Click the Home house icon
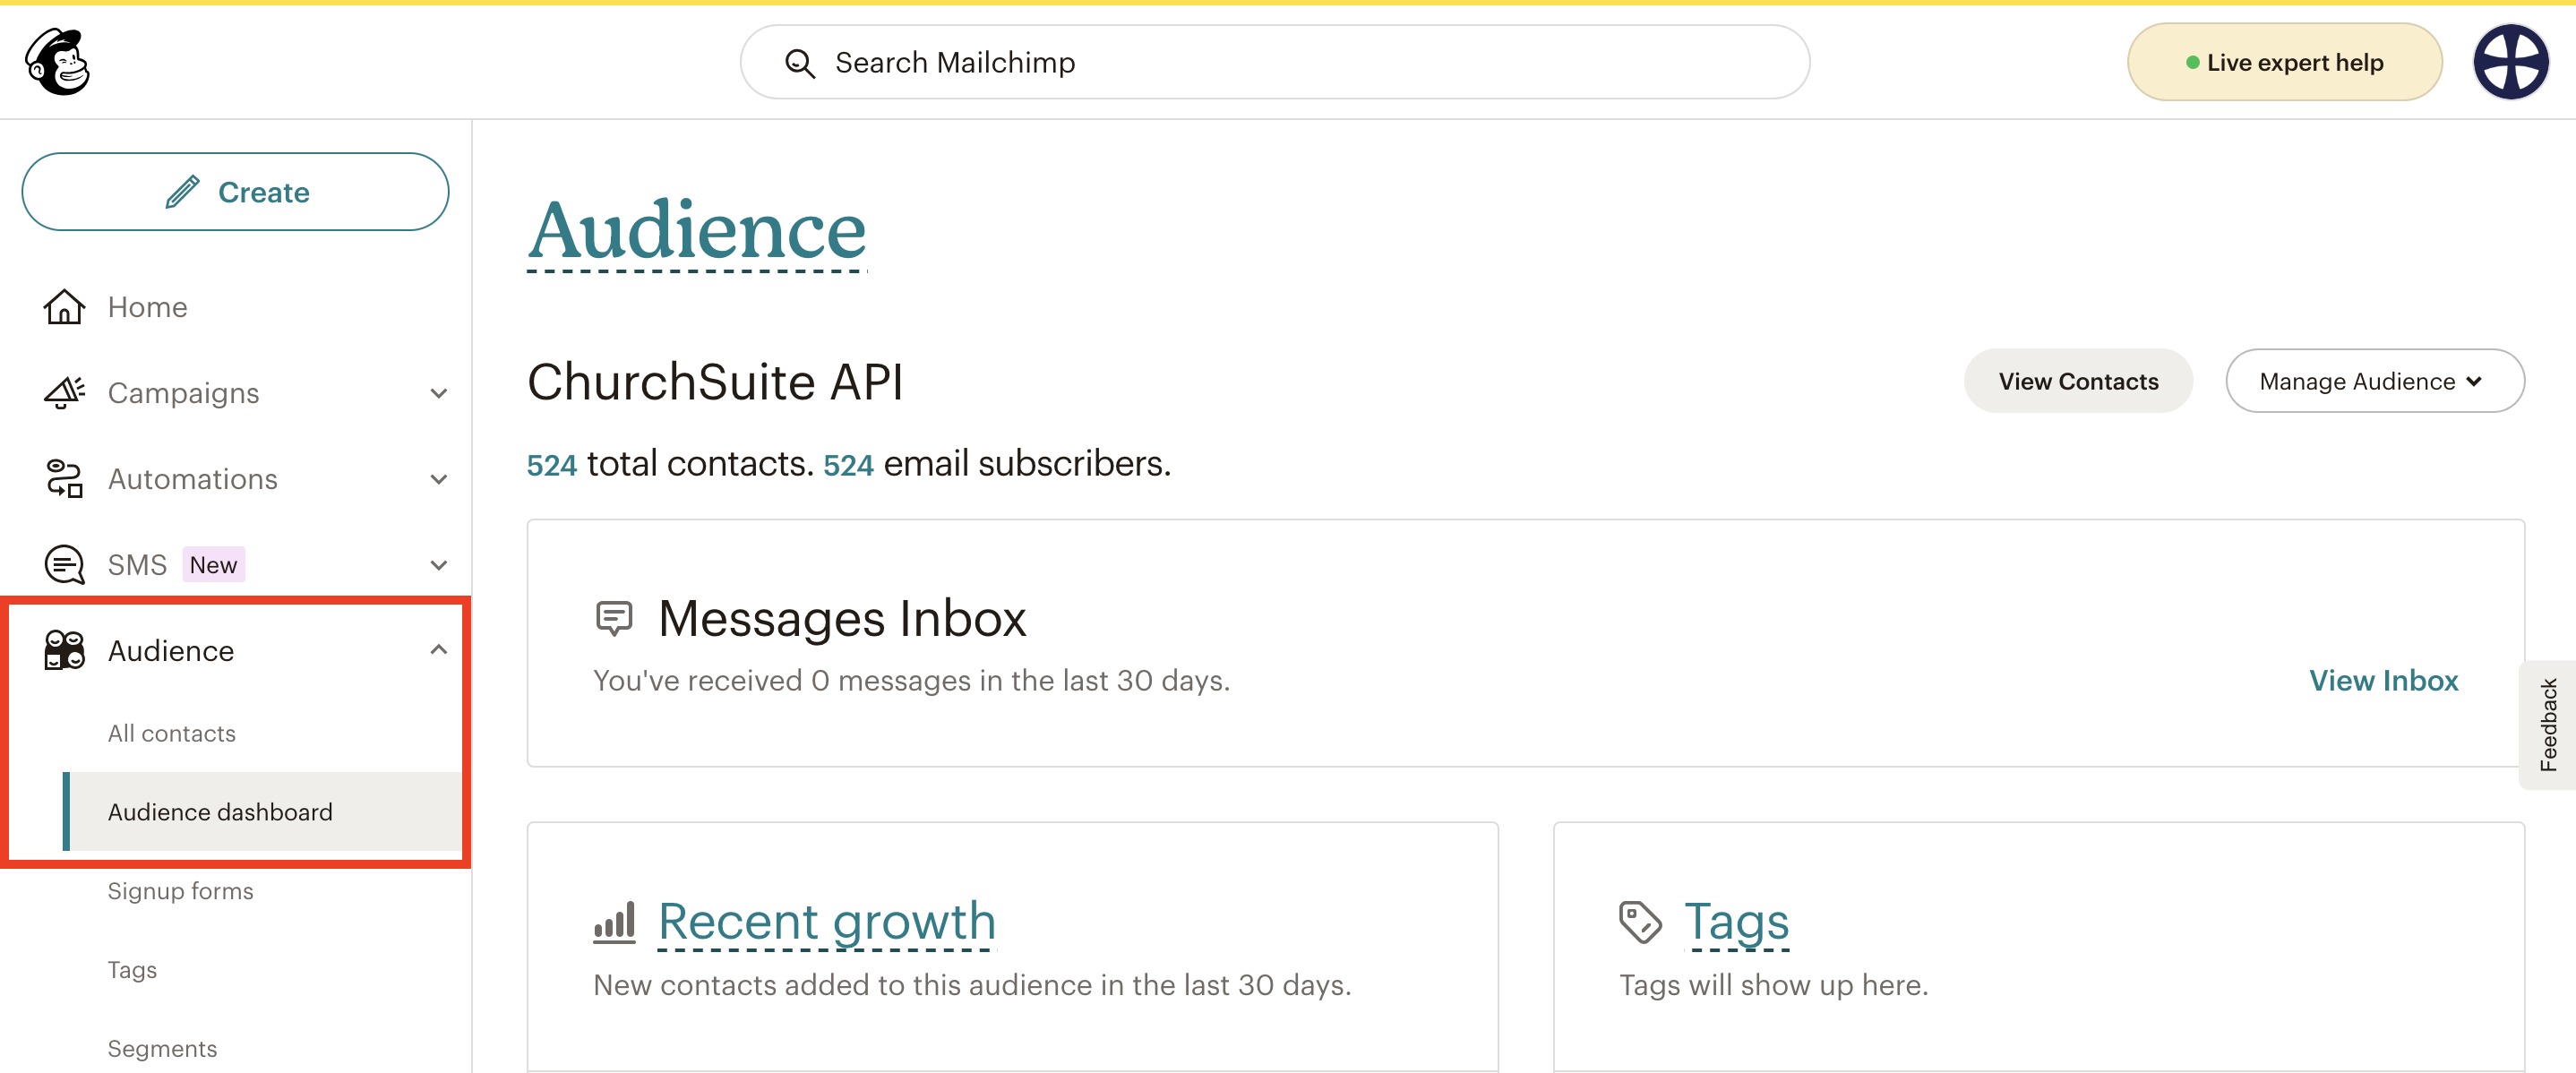The width and height of the screenshot is (2576, 1073). pyautogui.click(x=64, y=307)
